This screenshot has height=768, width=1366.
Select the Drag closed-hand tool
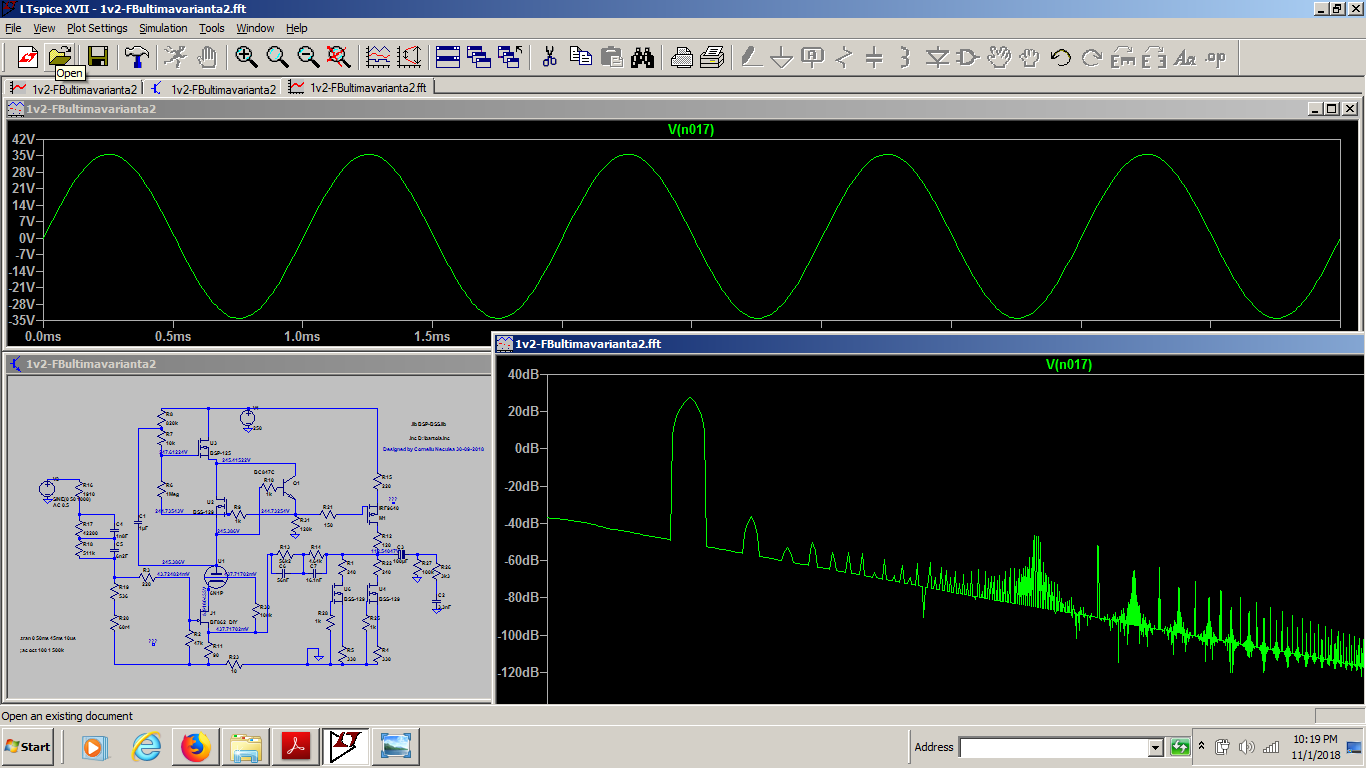pyautogui.click(x=1030, y=56)
